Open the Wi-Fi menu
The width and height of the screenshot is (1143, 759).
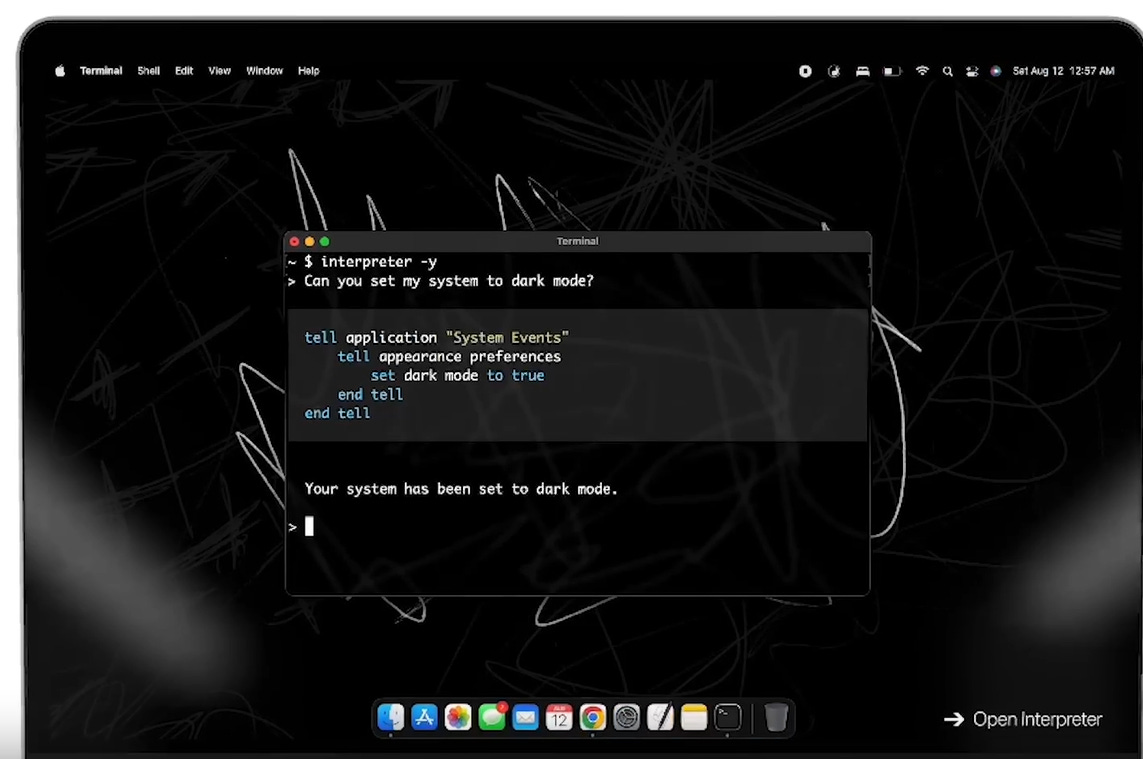click(x=922, y=71)
